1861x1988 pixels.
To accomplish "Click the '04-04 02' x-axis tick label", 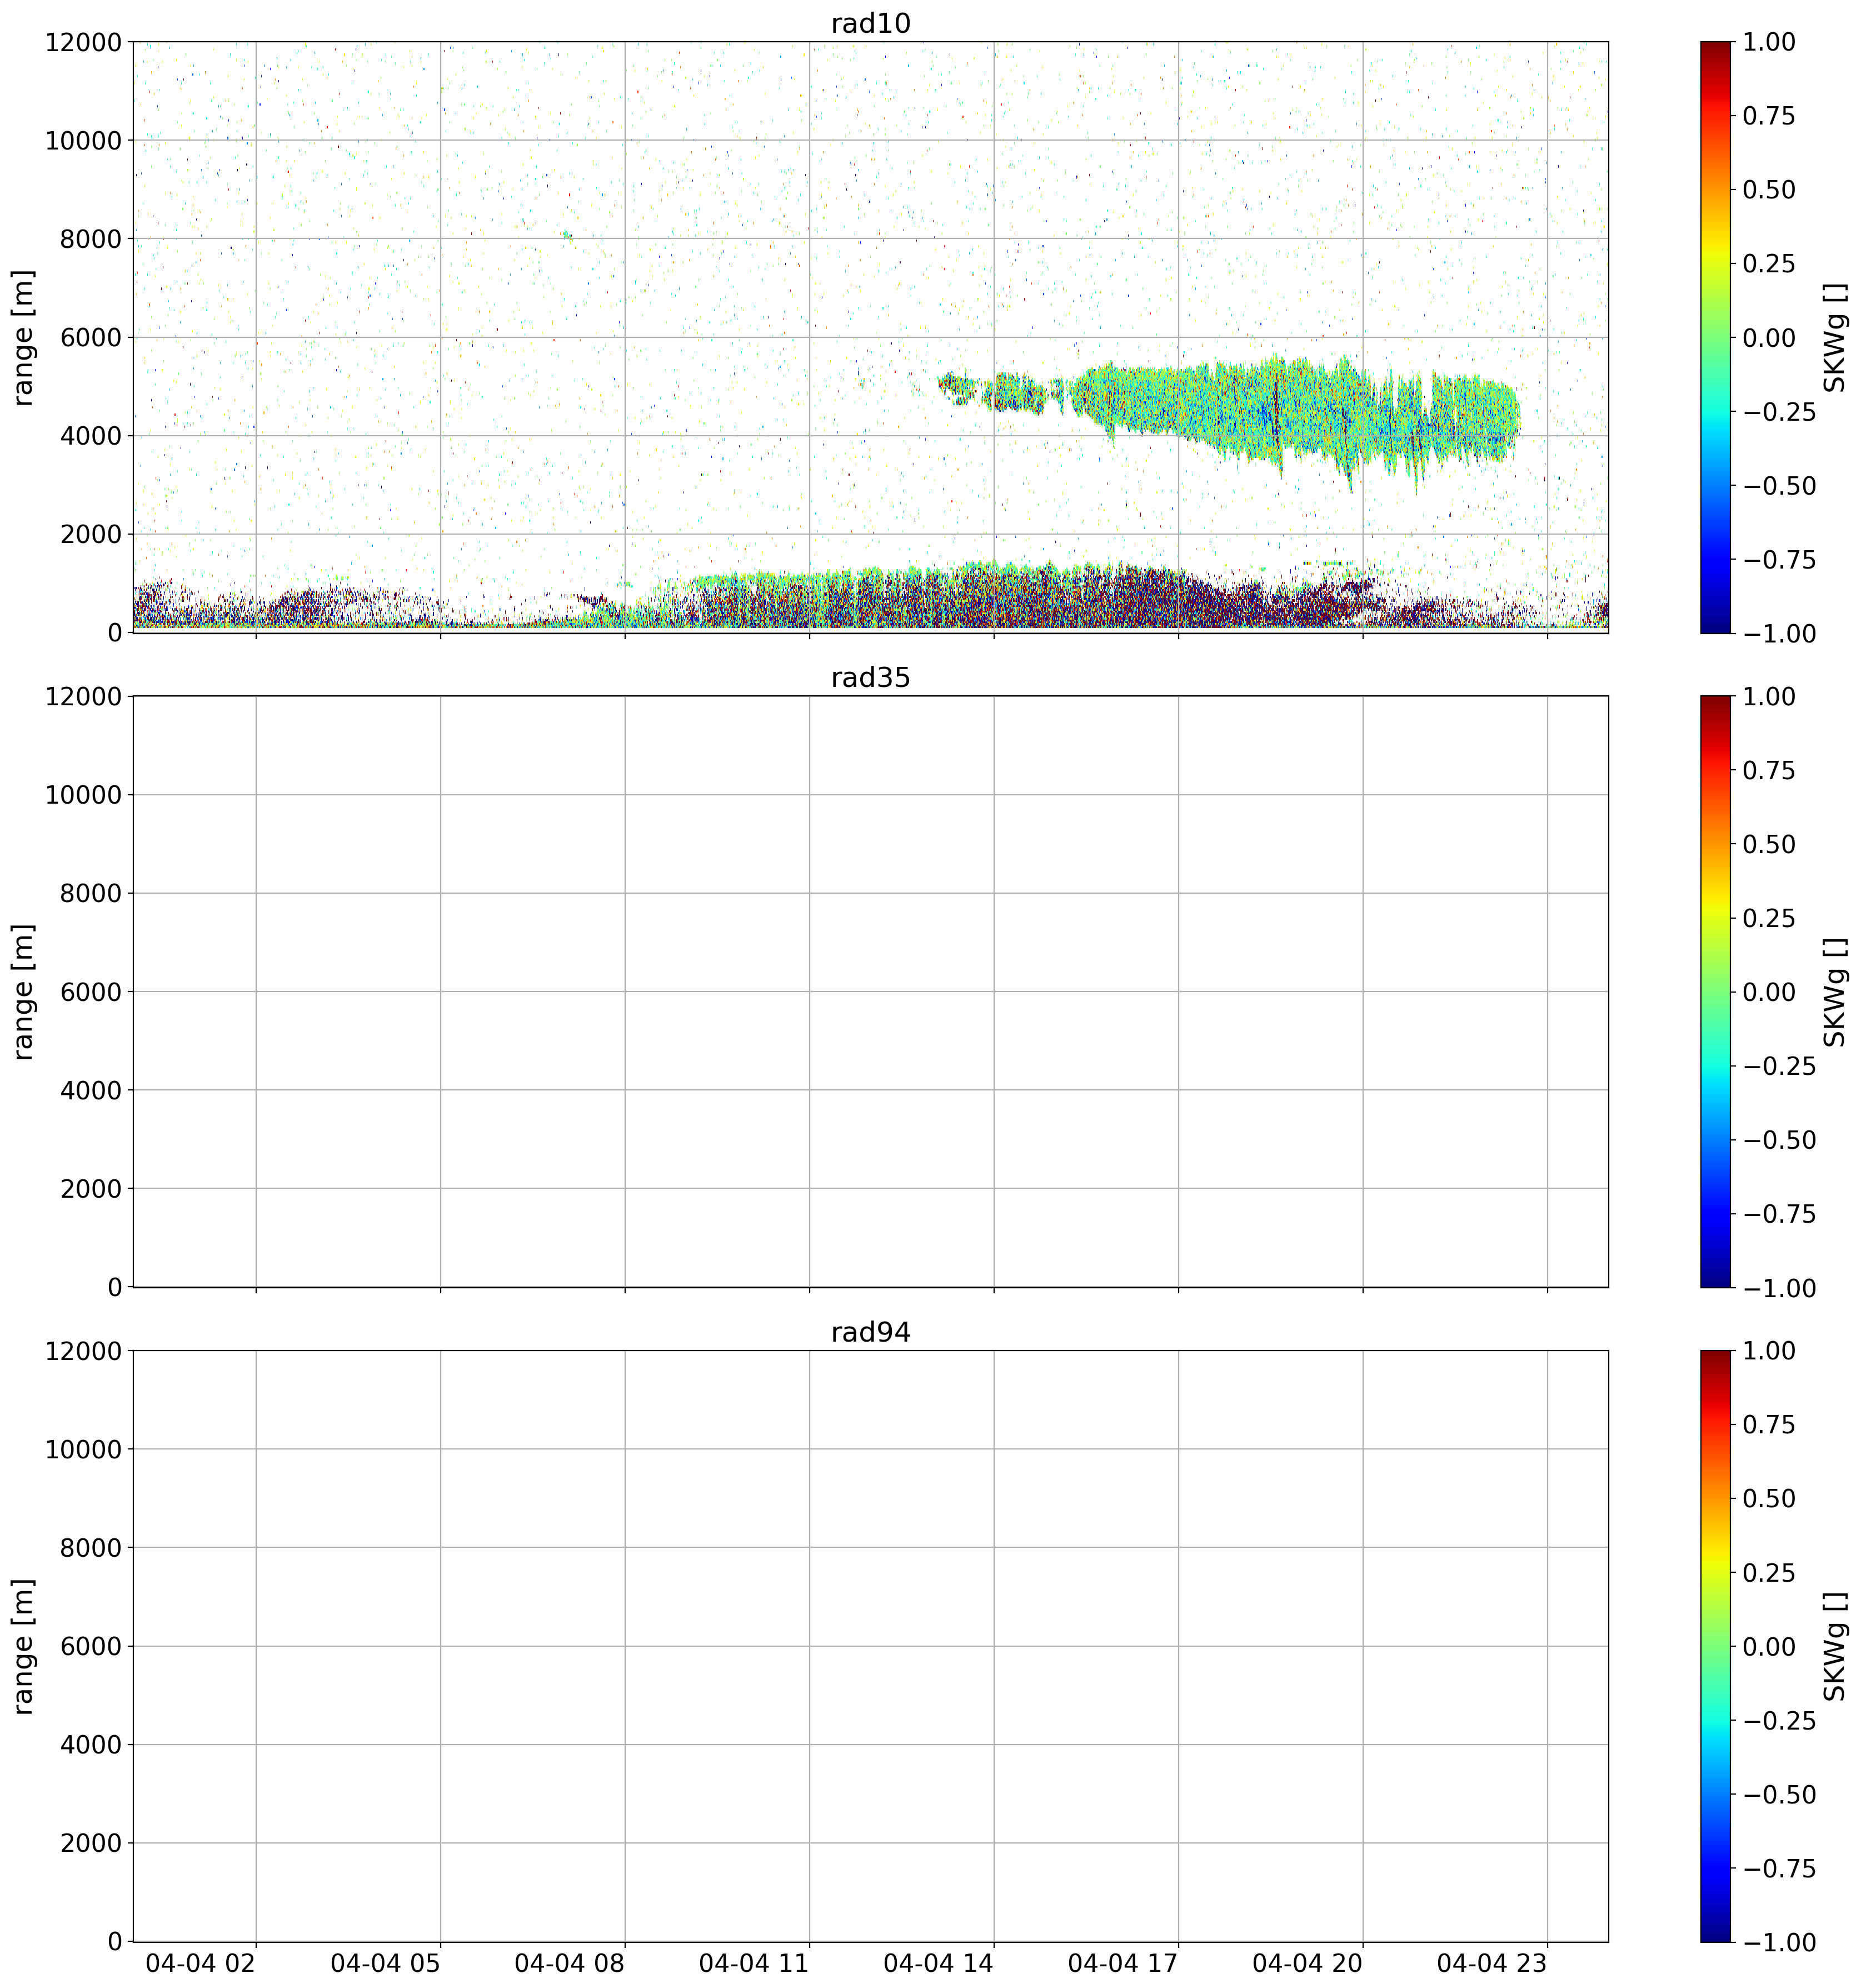I will (201, 1963).
